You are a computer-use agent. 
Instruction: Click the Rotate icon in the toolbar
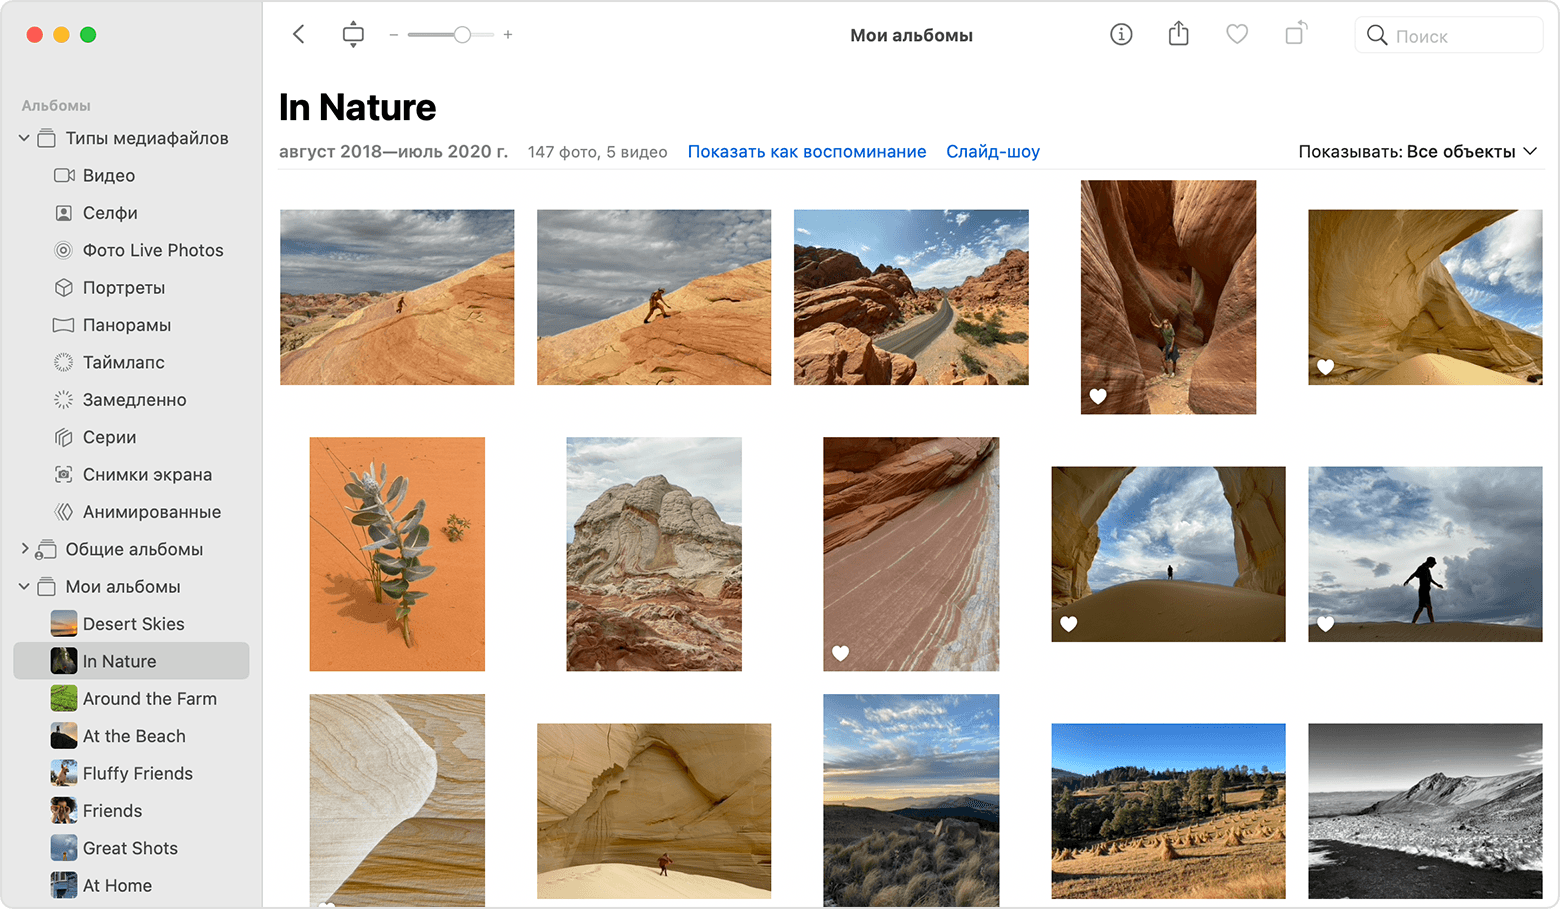pos(1295,35)
